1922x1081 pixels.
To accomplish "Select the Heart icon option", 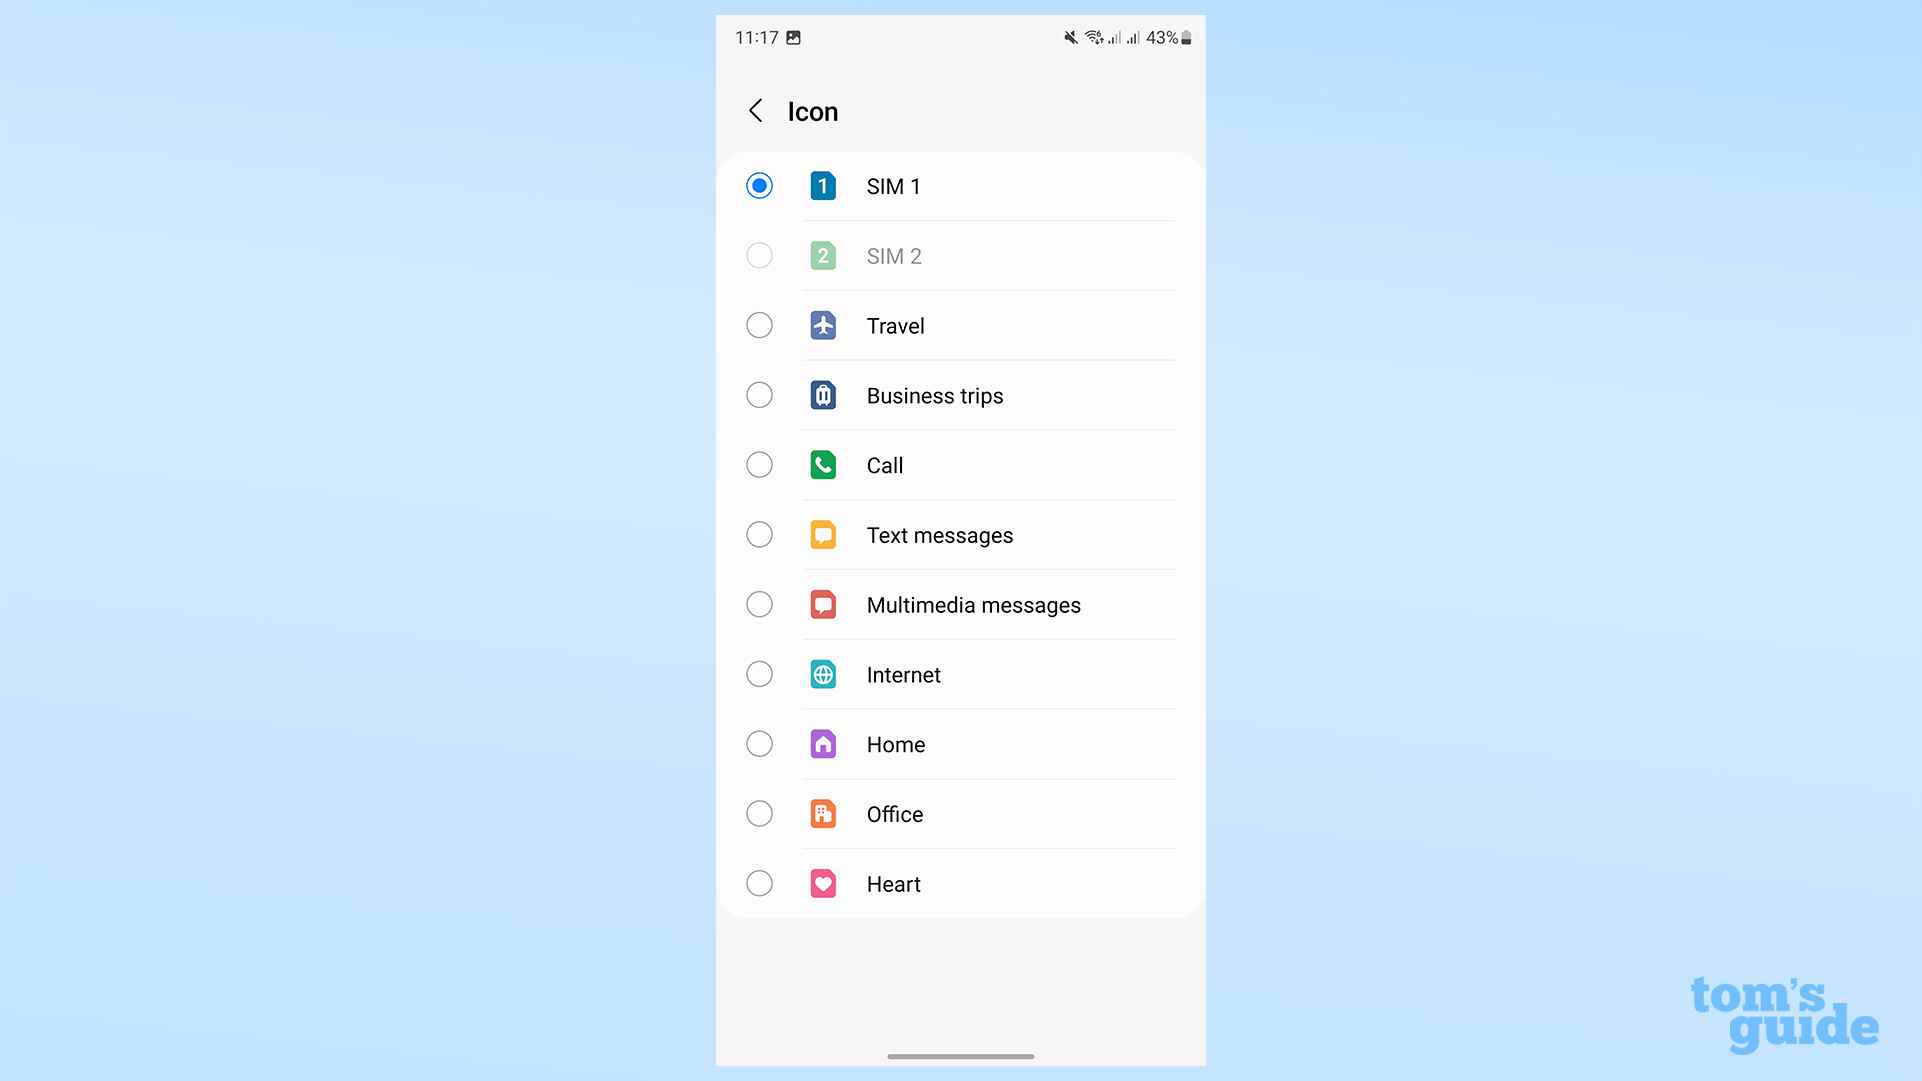I will pyautogui.click(x=759, y=883).
